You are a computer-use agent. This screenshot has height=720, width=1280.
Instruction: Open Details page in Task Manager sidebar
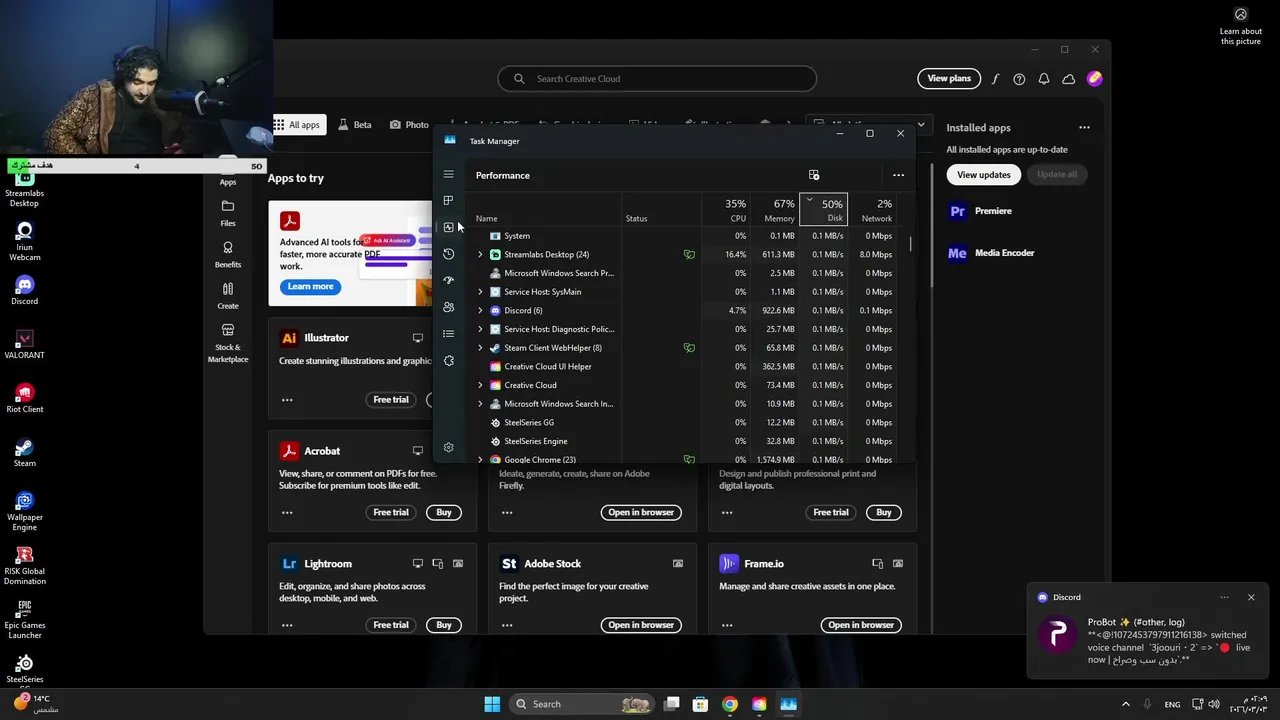[448, 334]
